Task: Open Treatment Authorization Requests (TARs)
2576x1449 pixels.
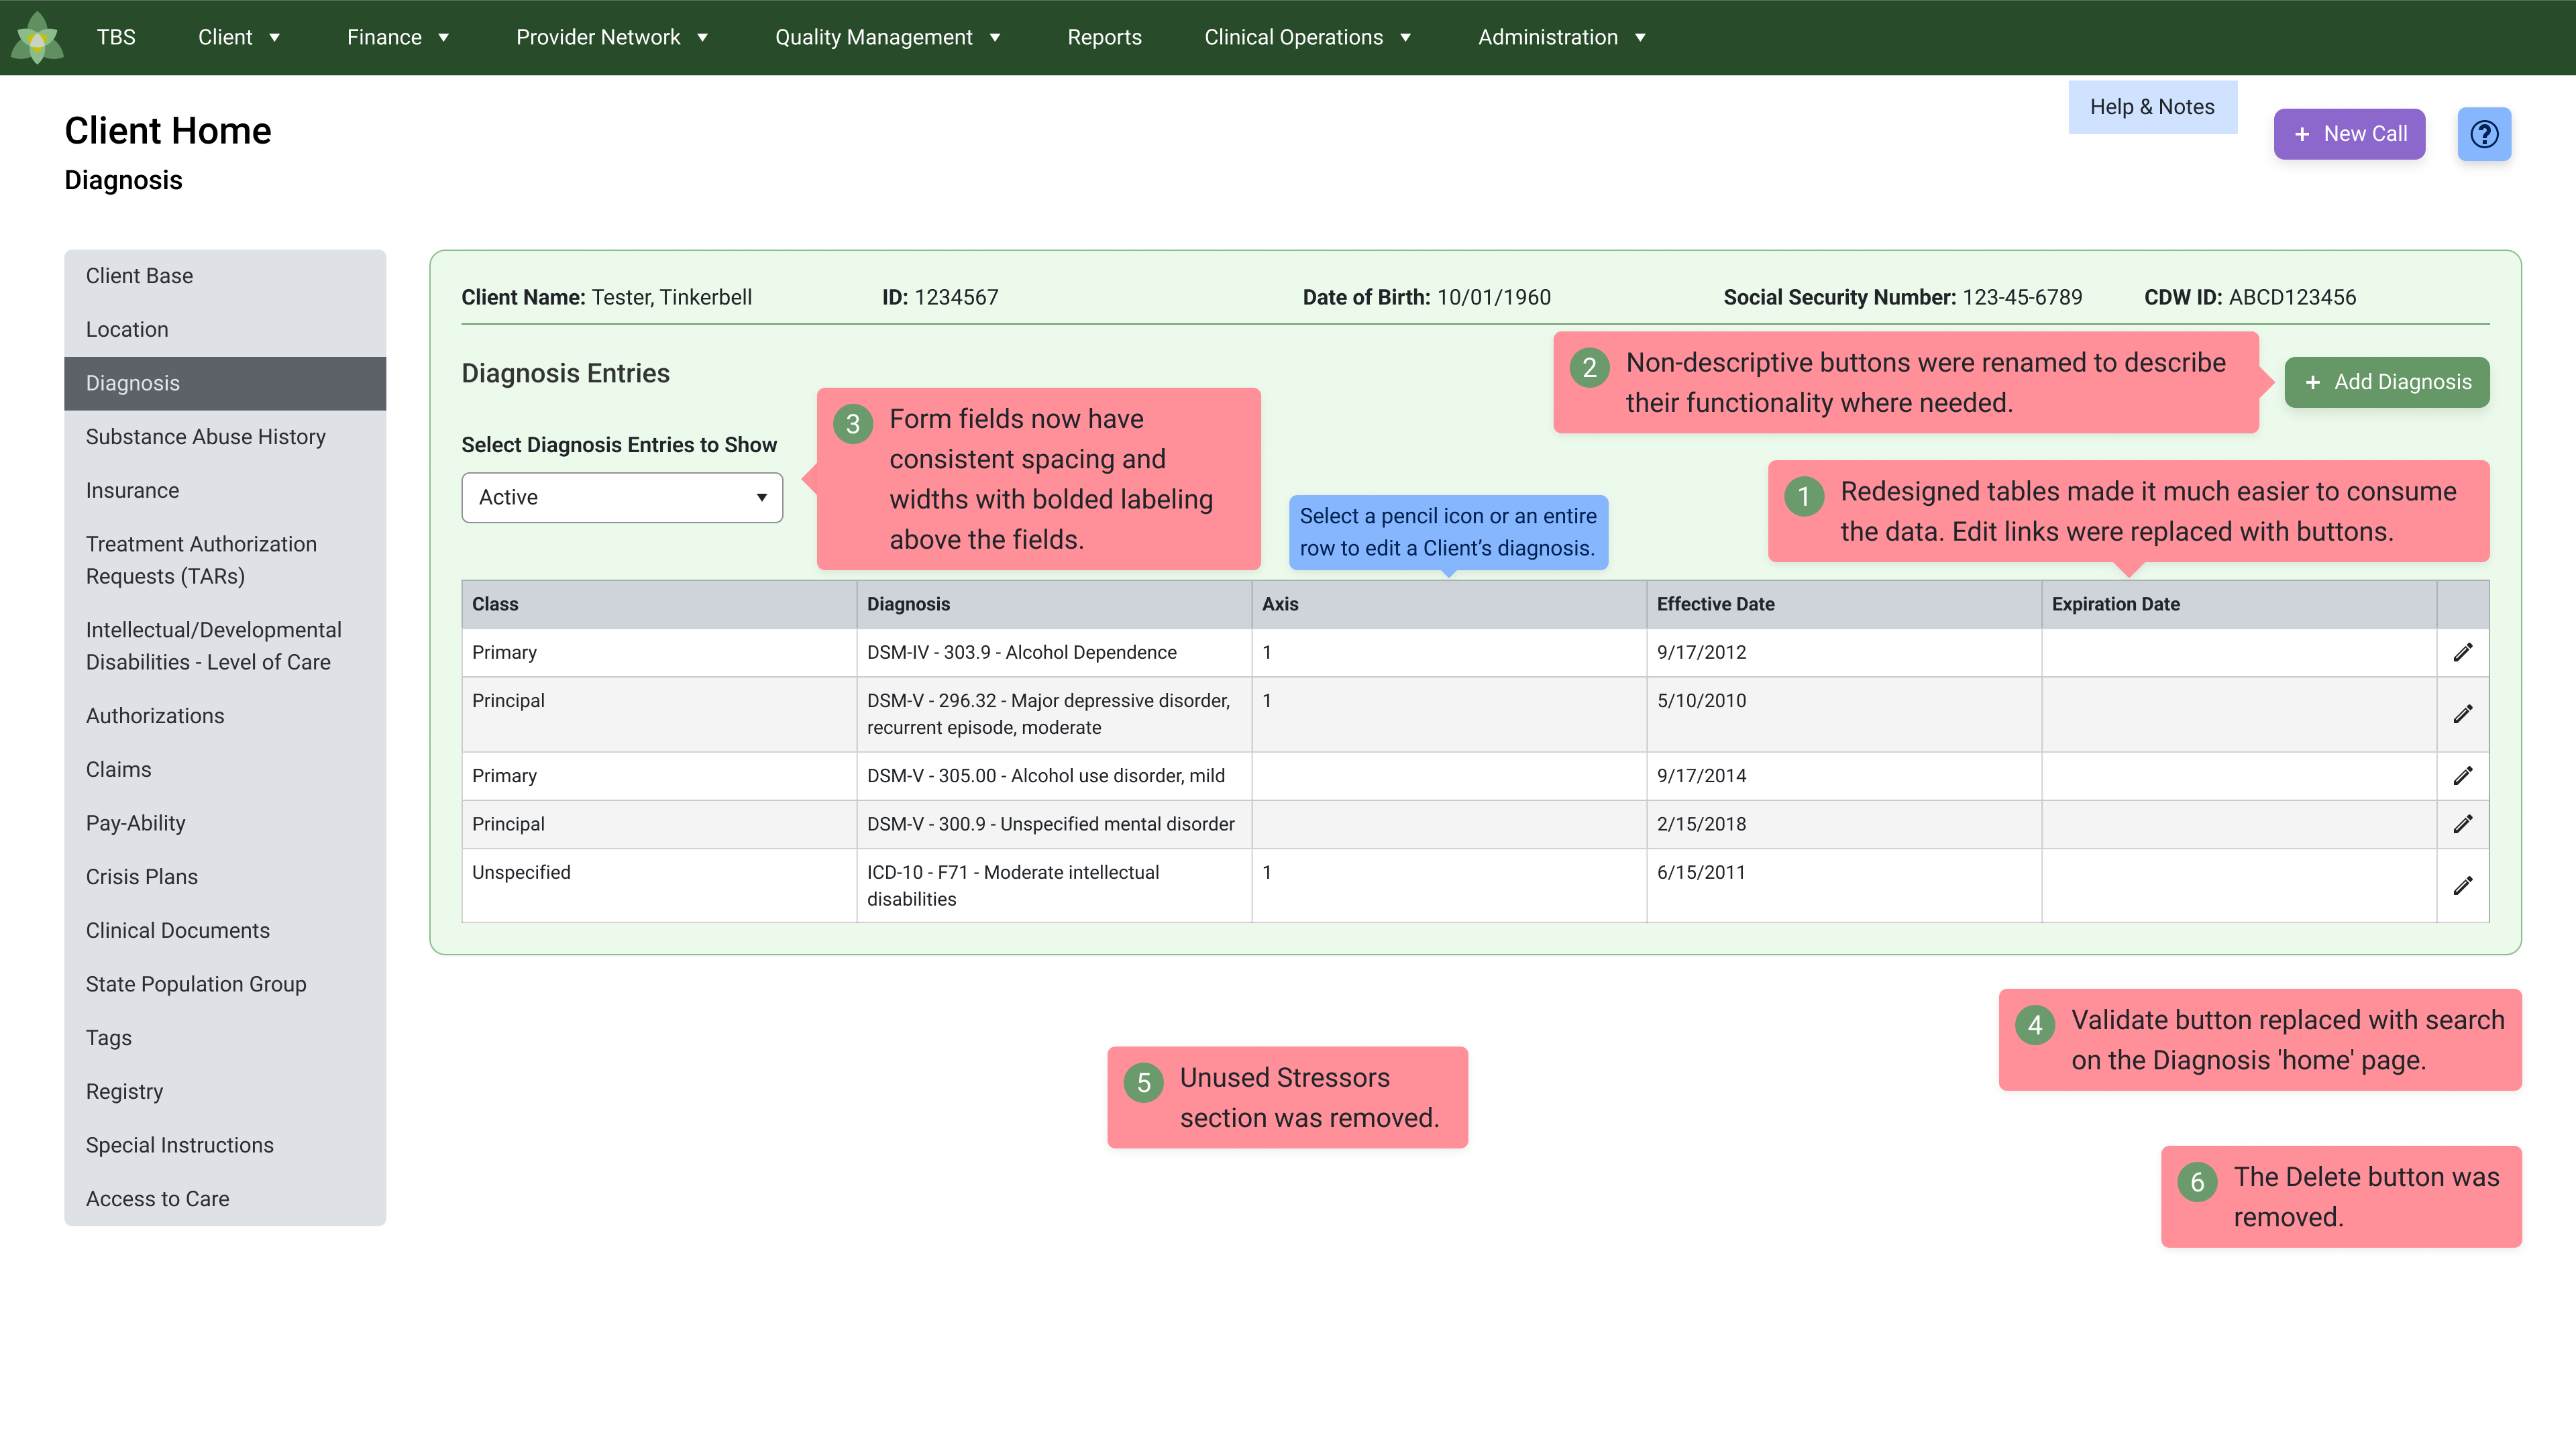Action: click(x=225, y=560)
